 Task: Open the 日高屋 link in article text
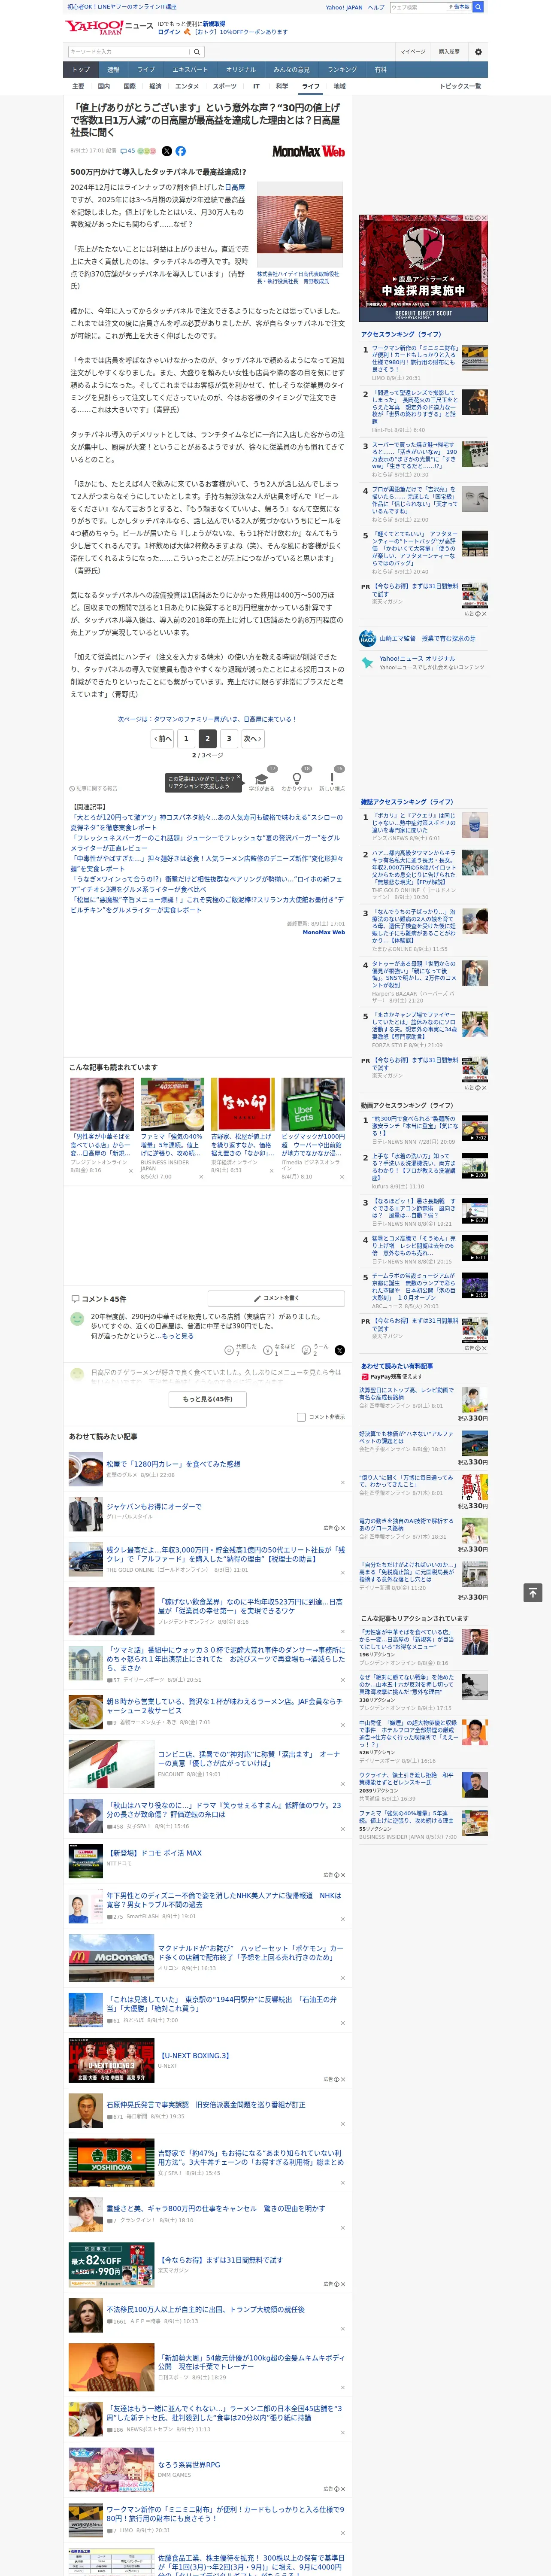[235, 187]
